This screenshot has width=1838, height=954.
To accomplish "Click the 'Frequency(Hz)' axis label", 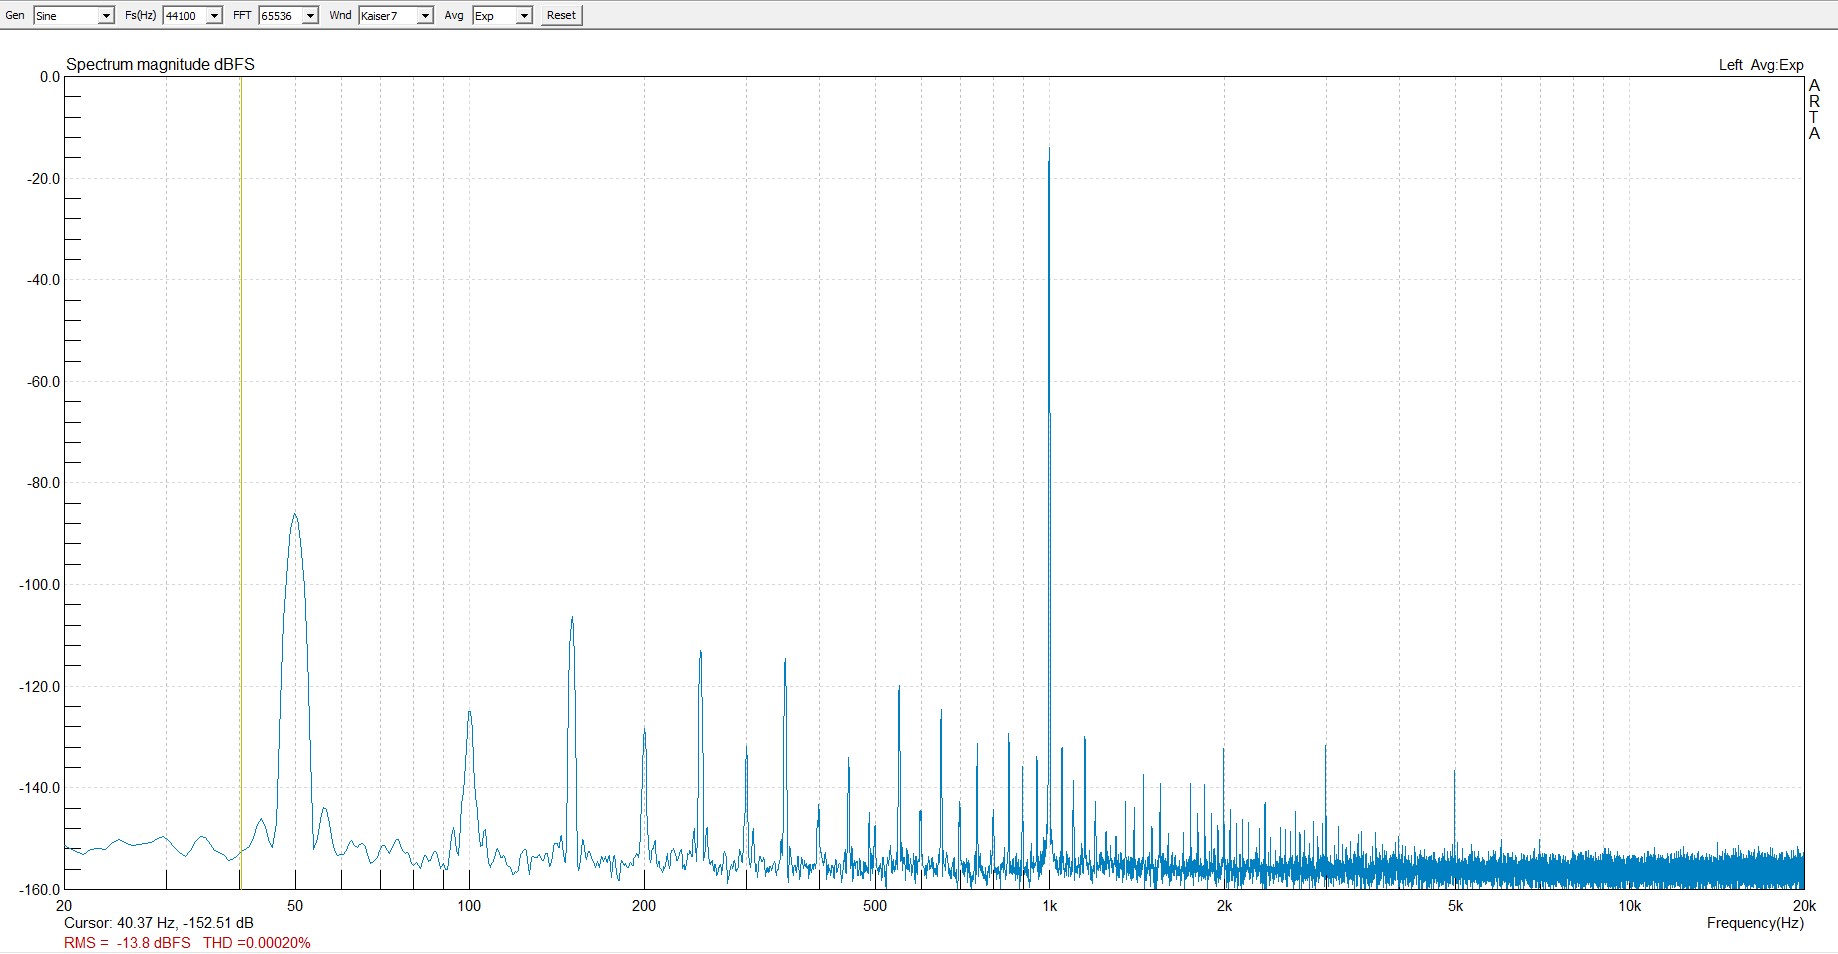I will (x=1755, y=923).
